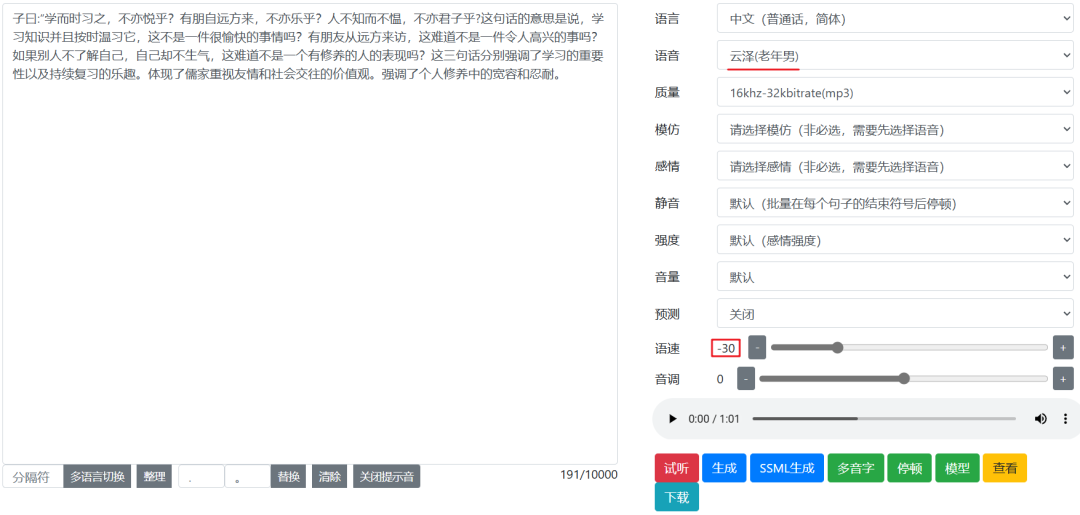Click the 多语言切换 button

pos(97,477)
